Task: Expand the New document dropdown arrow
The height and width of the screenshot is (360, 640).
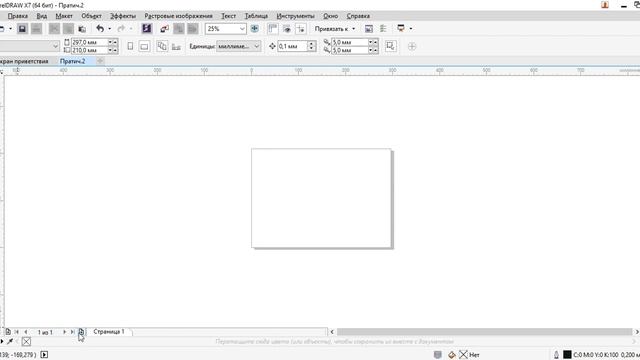Action: pos(10,29)
